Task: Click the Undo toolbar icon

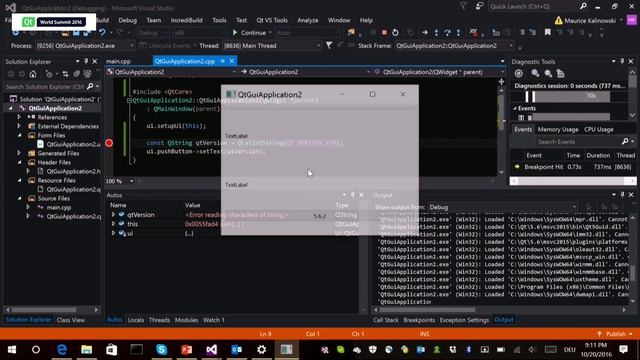Action: coord(102,32)
